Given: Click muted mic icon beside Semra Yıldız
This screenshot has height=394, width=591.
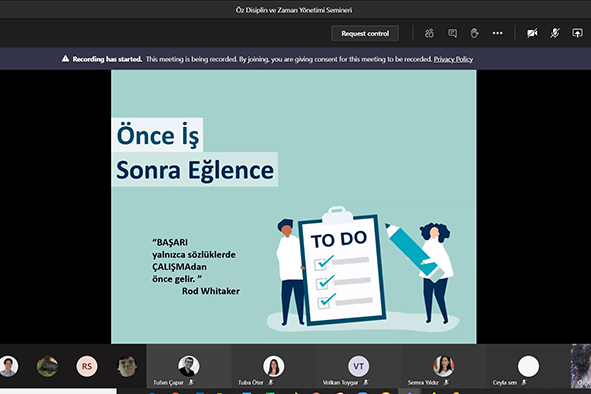Looking at the screenshot, I should (446, 383).
